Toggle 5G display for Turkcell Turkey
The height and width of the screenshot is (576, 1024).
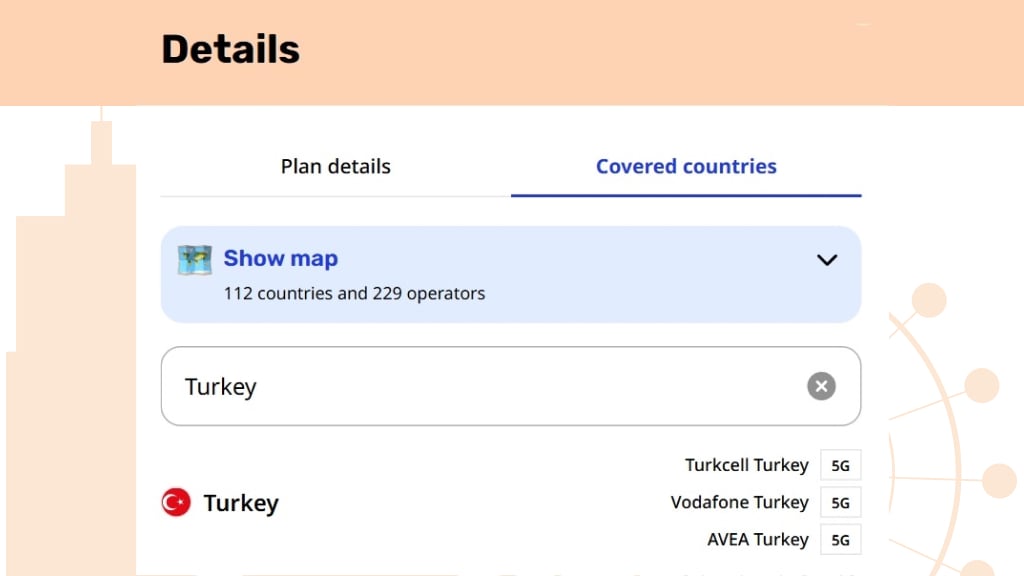pos(840,465)
